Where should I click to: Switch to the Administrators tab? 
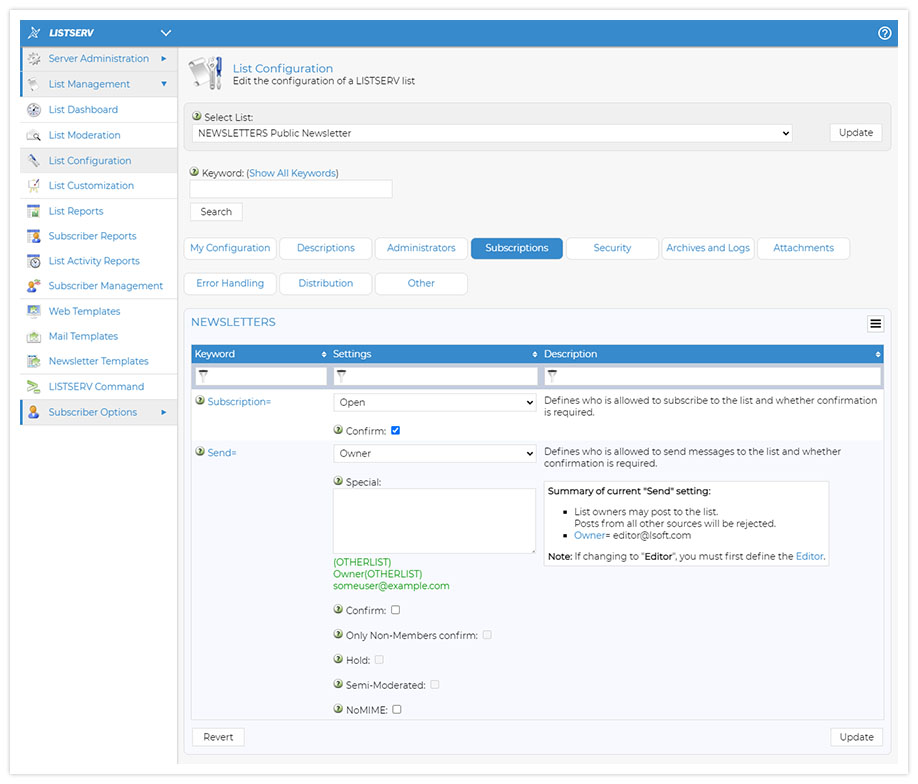click(421, 248)
